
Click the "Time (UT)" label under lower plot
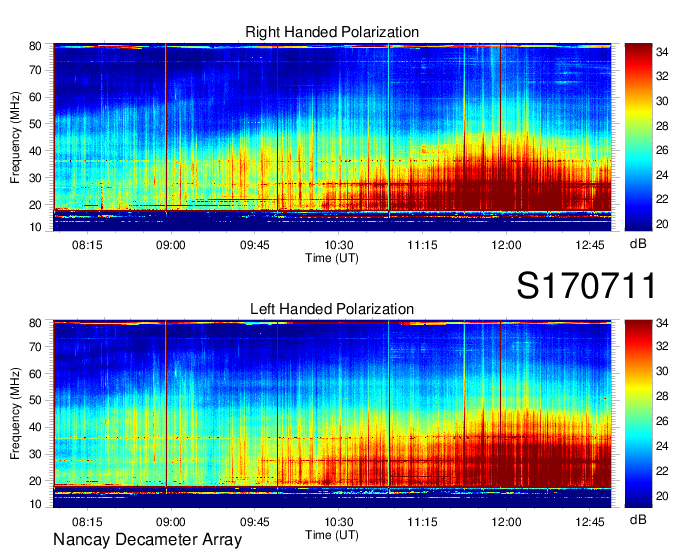tap(332, 535)
